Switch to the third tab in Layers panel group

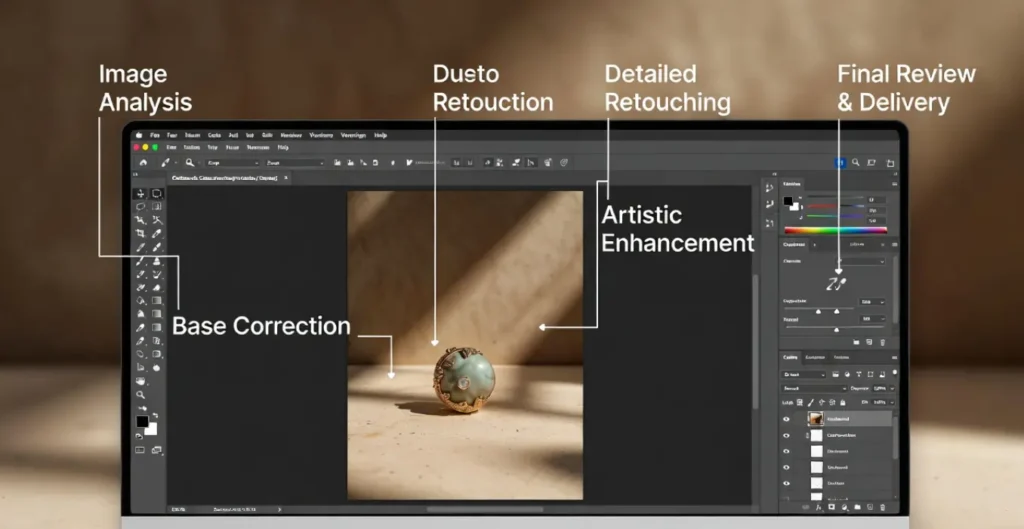click(x=841, y=357)
